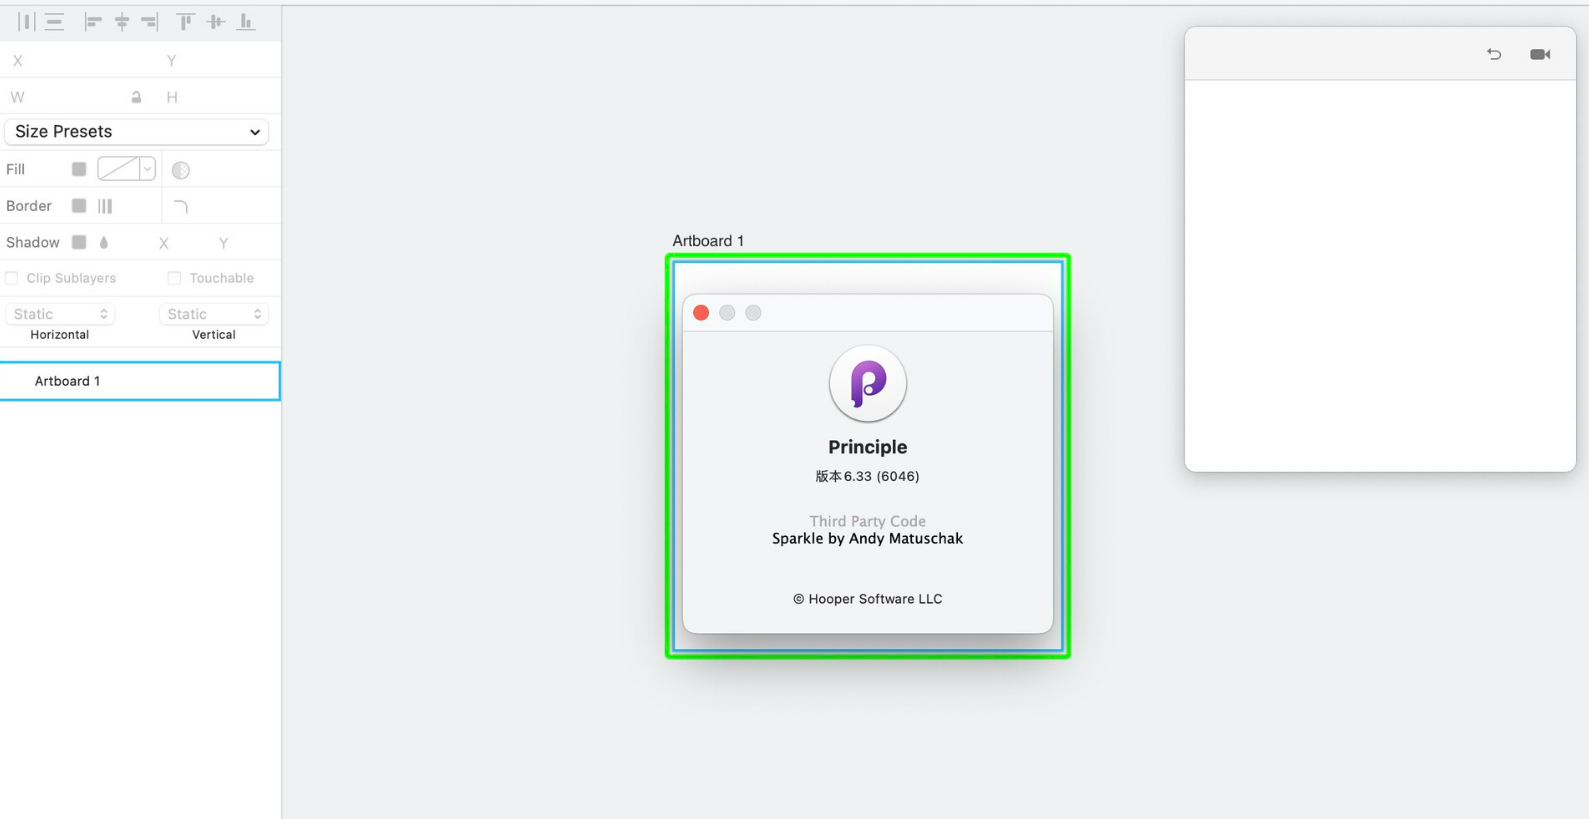Click the Artboard 1 label above canvas
The width and height of the screenshot is (1589, 819).
(708, 241)
